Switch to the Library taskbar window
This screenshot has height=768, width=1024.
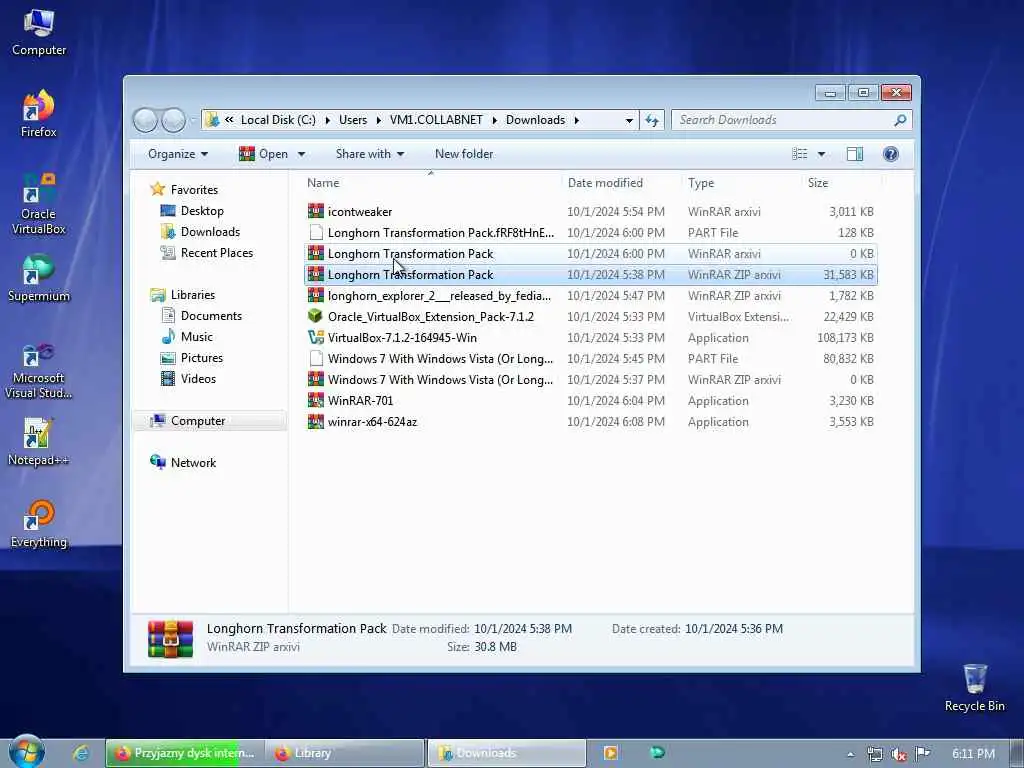click(345, 753)
